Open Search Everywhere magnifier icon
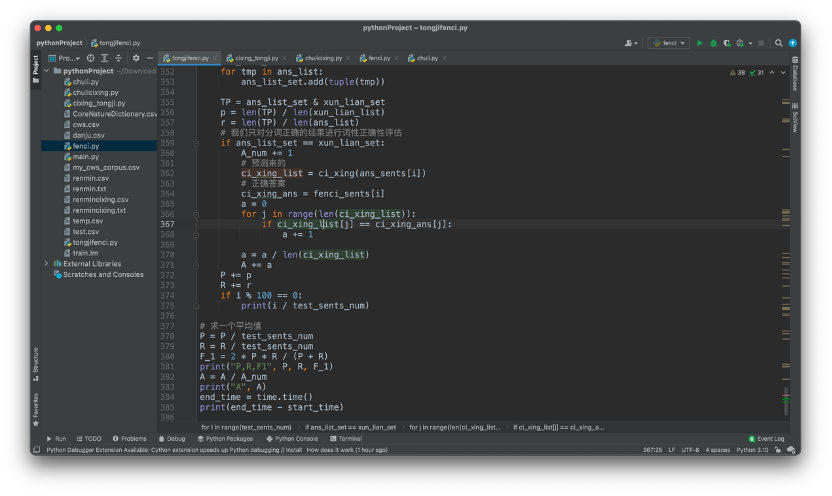Image resolution: width=832 pixels, height=496 pixels. pos(778,43)
